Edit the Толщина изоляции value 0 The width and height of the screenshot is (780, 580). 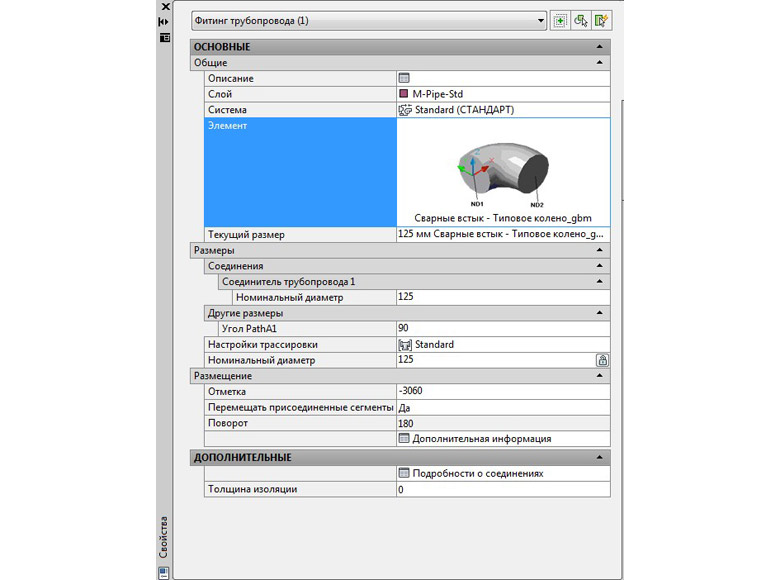tap(503, 489)
